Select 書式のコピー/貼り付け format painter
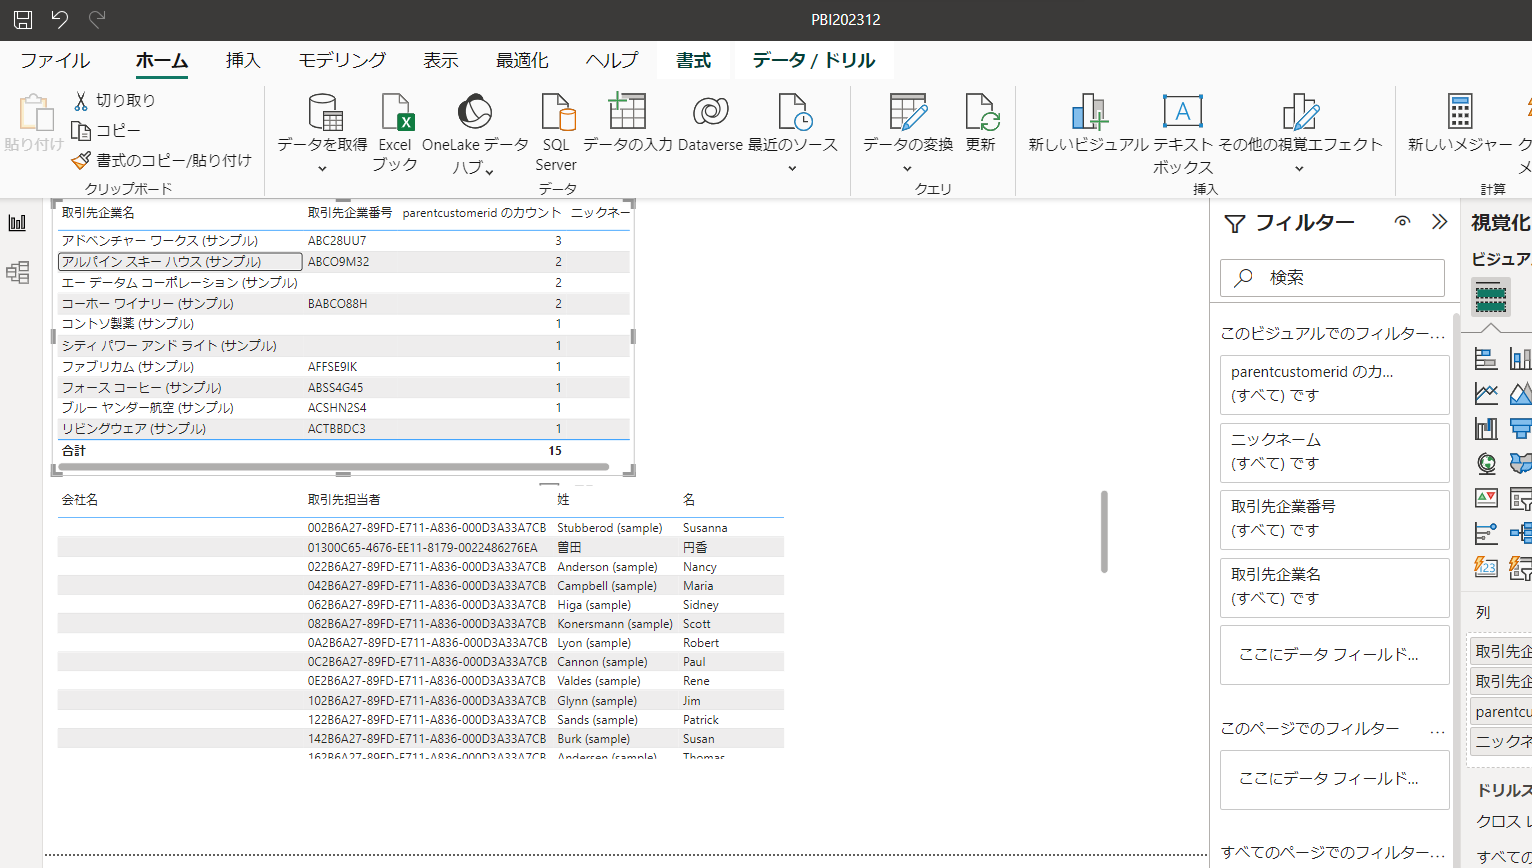 coord(162,160)
